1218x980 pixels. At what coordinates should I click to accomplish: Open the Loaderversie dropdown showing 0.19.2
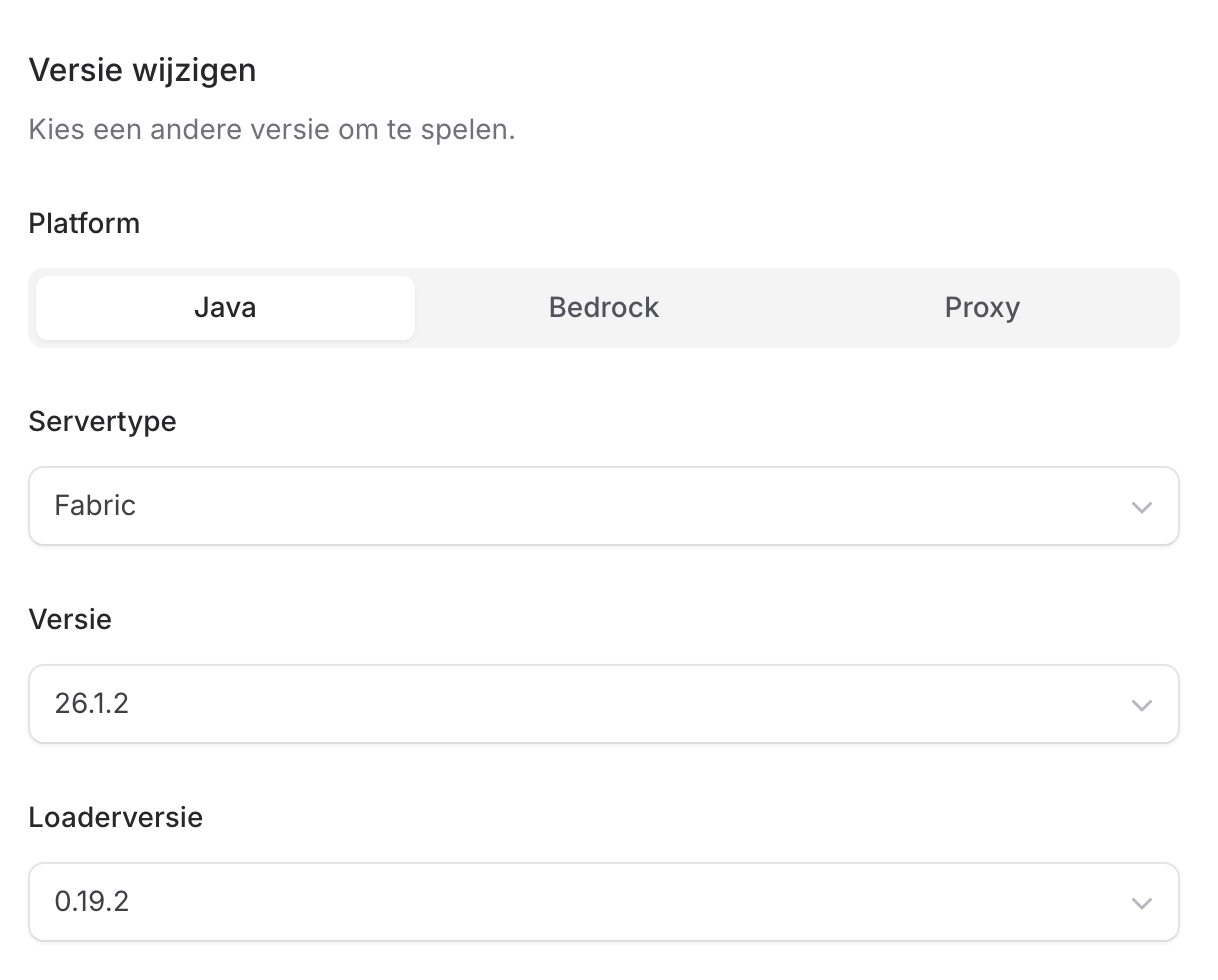pyautogui.click(x=604, y=902)
